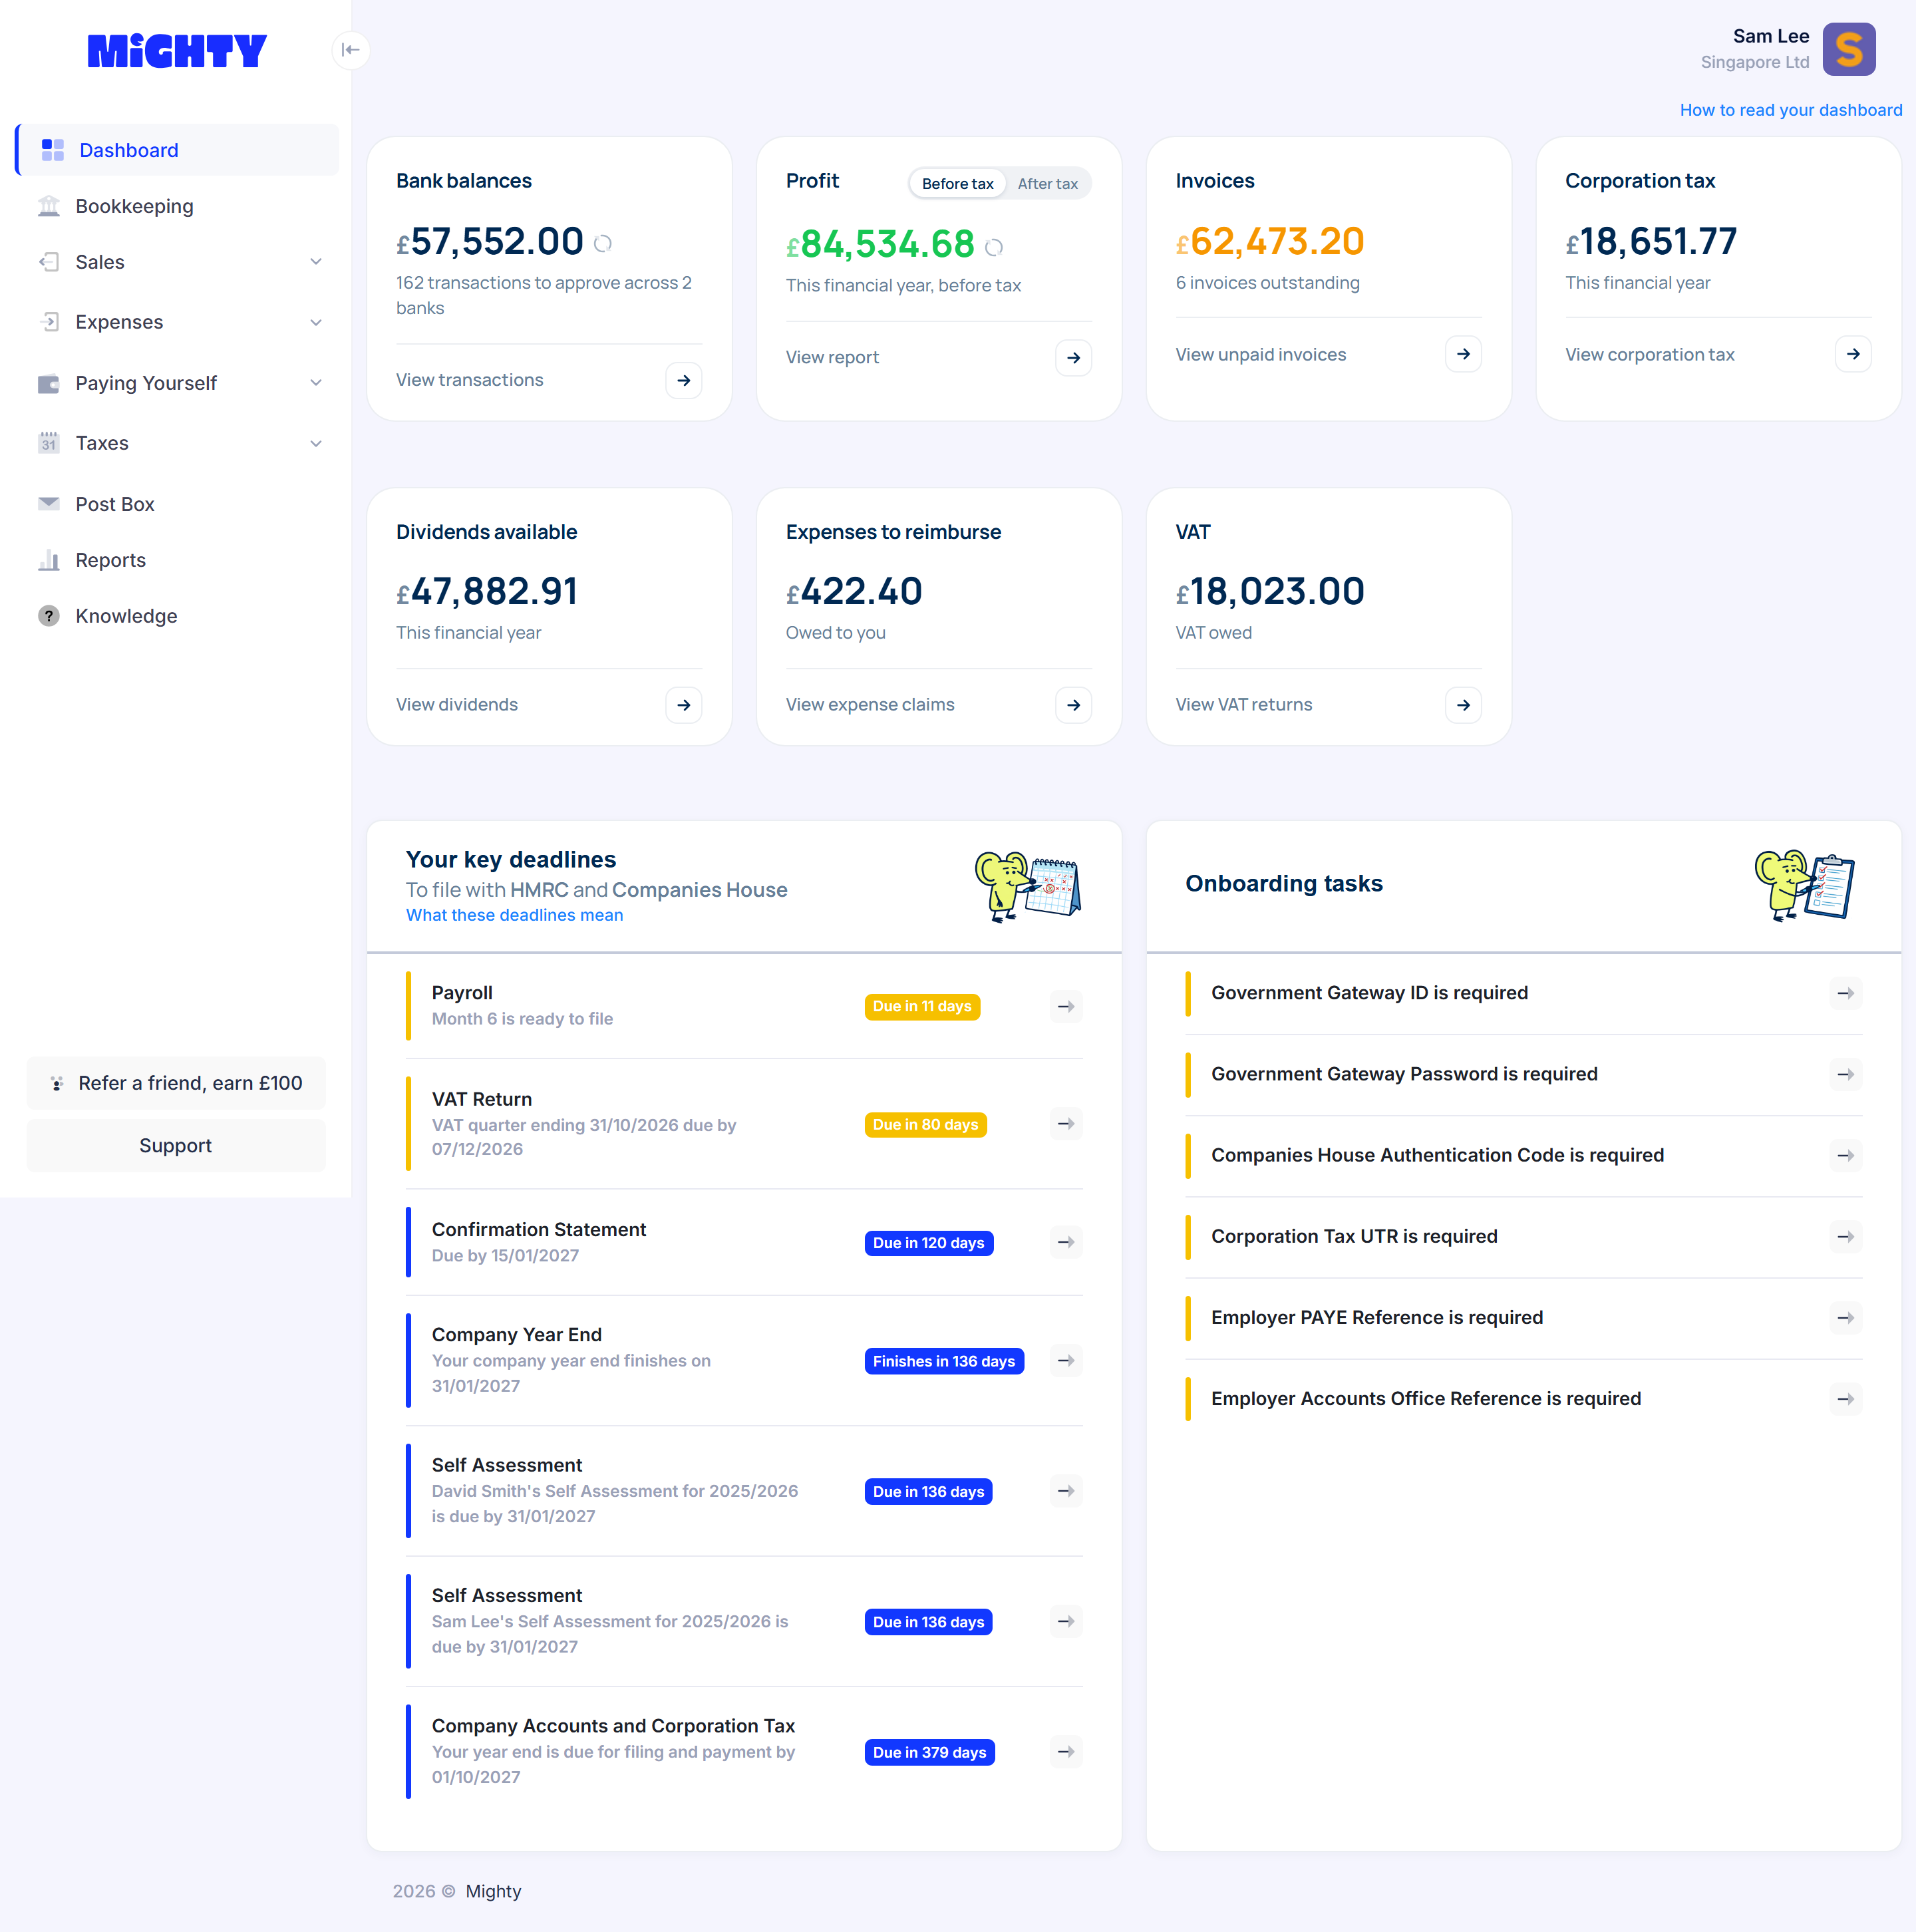Click the Support button

176,1145
